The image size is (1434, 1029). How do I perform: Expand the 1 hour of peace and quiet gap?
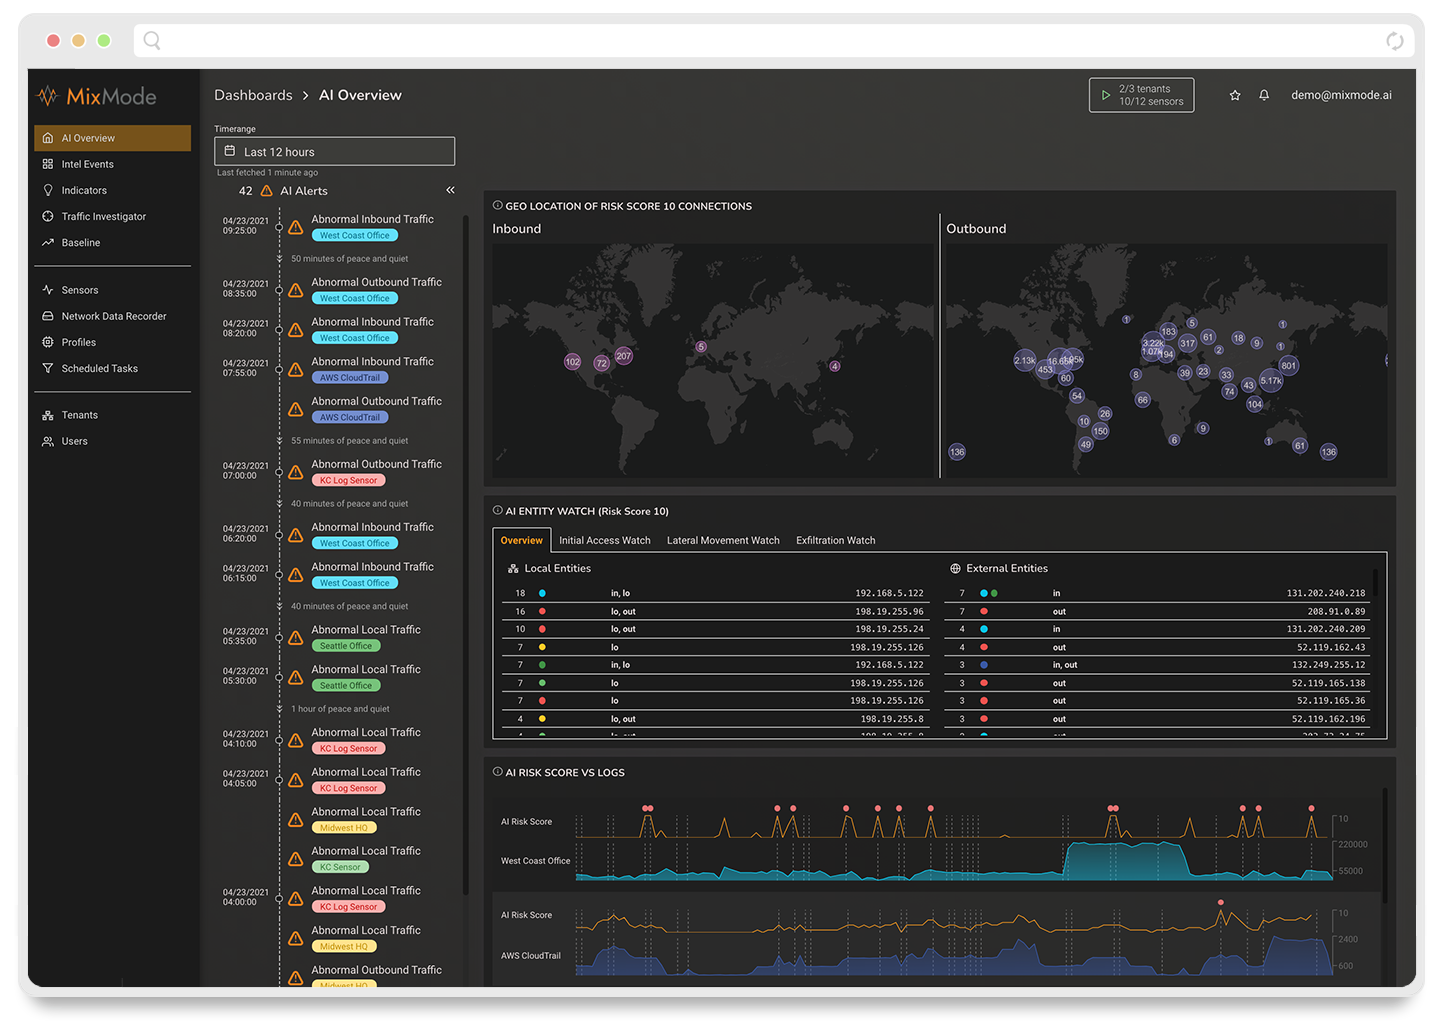pyautogui.click(x=340, y=709)
